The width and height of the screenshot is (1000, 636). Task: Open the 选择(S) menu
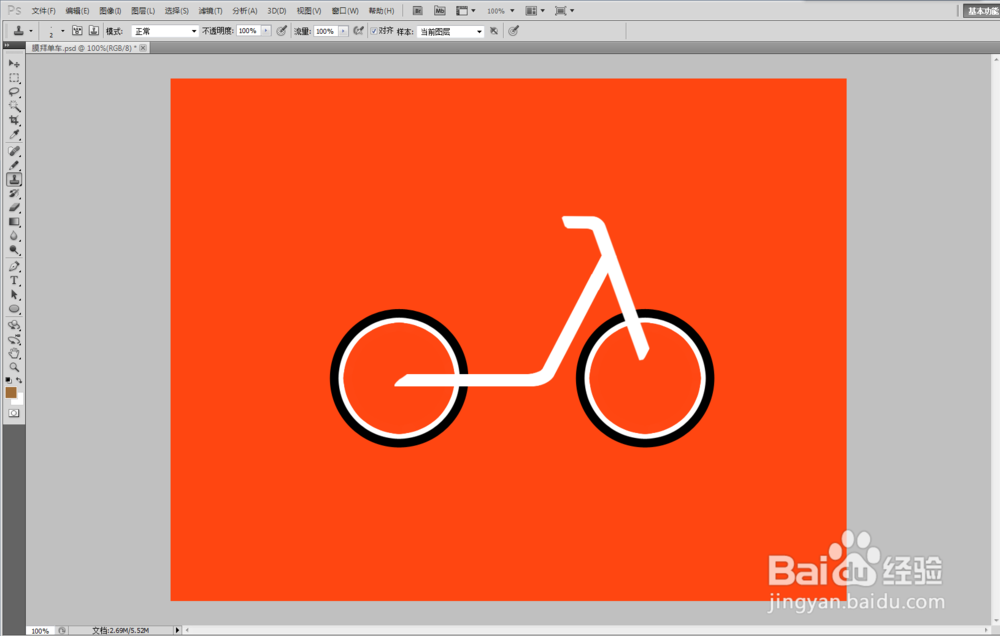177,11
